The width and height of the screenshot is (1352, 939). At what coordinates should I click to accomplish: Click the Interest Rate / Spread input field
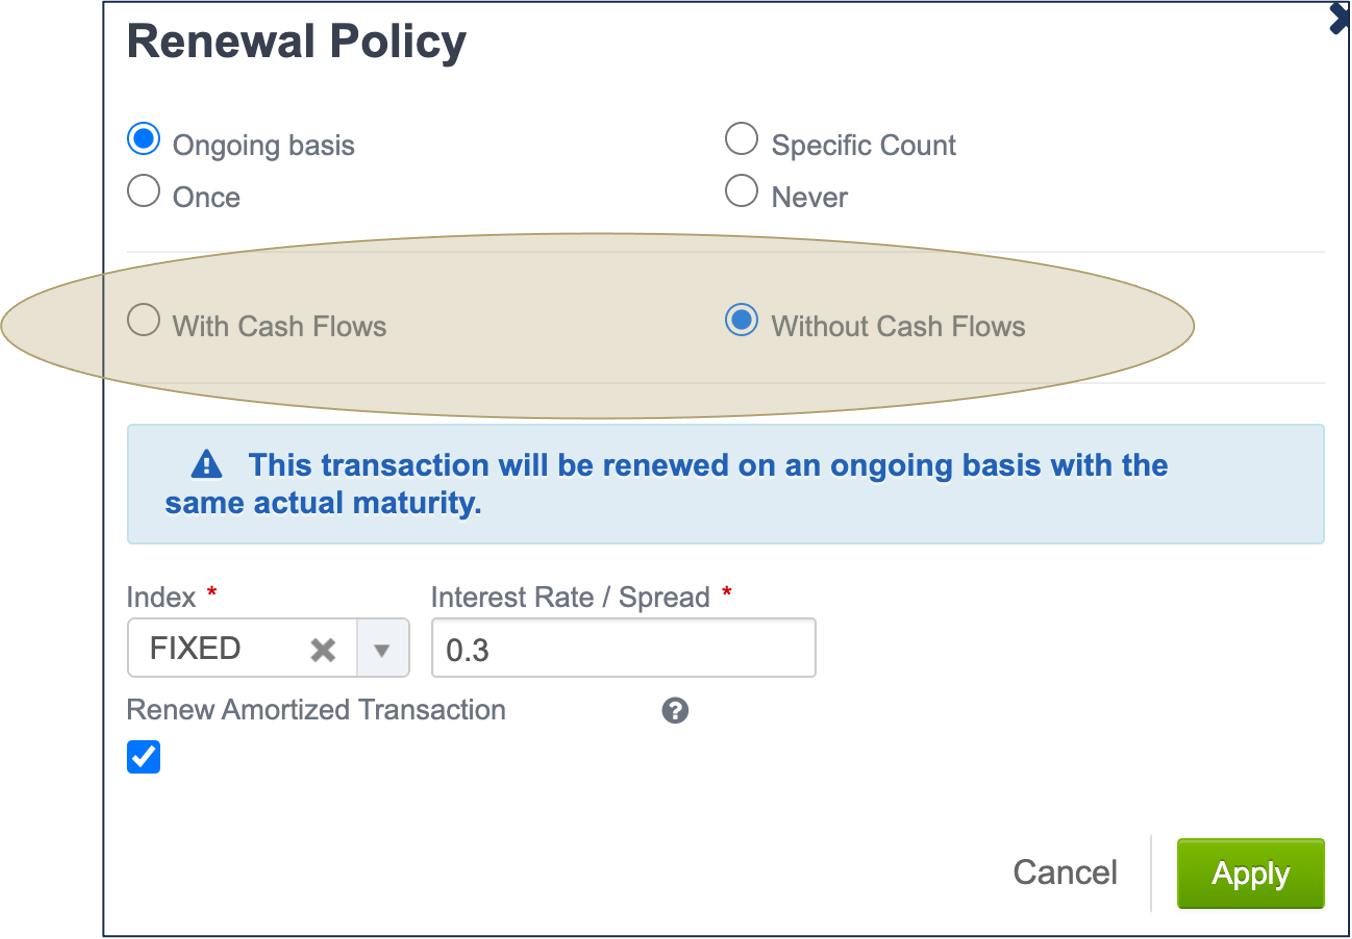623,648
